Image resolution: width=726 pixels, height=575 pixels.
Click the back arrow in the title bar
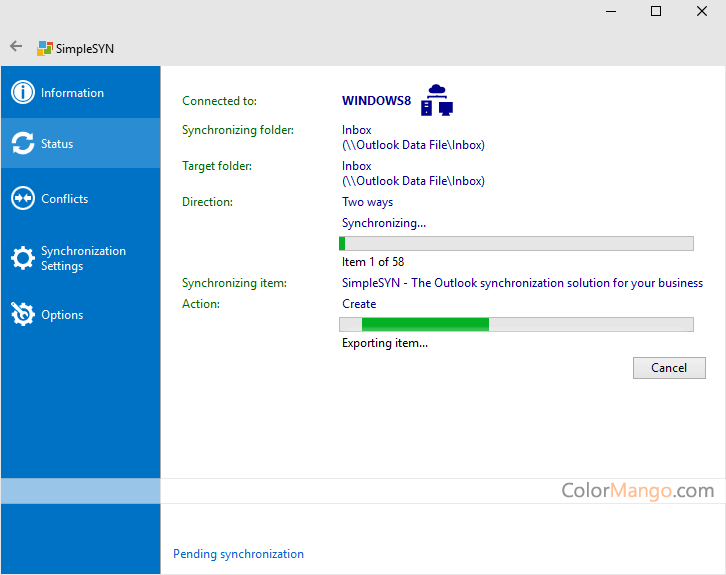coord(16,47)
